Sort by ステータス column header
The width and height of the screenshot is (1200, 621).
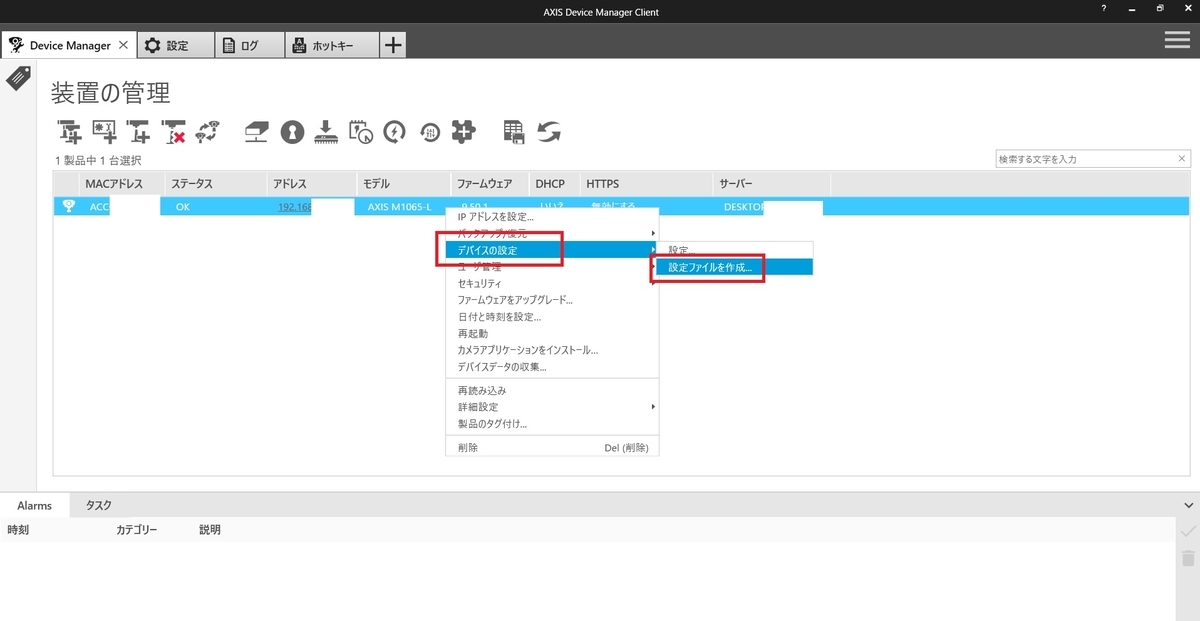[x=215, y=184]
